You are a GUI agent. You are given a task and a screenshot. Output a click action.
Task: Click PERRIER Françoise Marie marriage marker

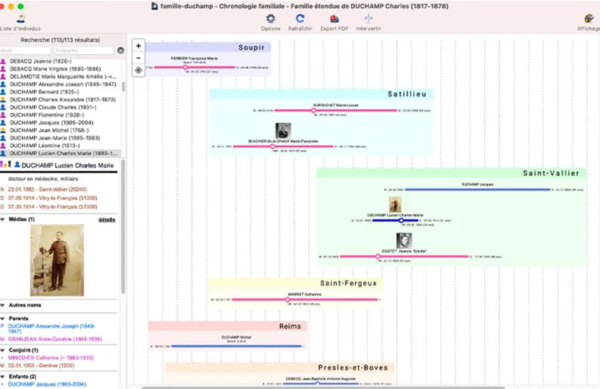point(185,67)
